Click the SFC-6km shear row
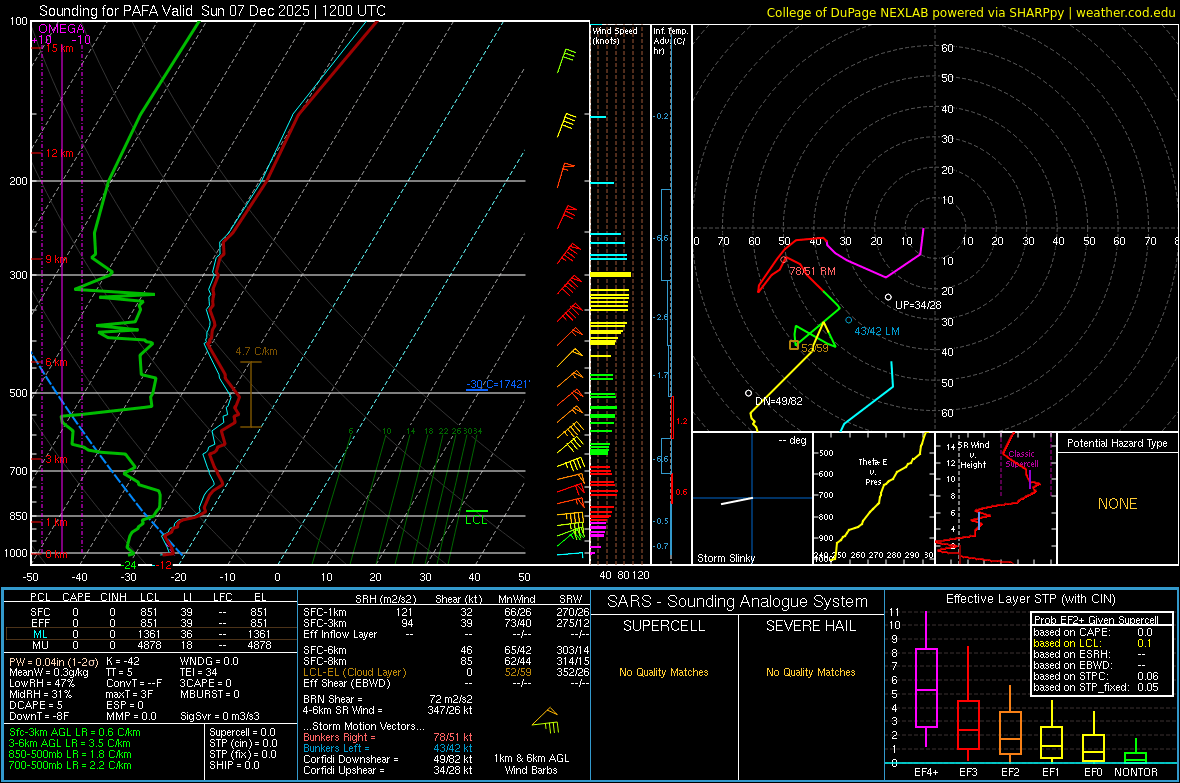This screenshot has width=1180, height=783. coord(446,650)
